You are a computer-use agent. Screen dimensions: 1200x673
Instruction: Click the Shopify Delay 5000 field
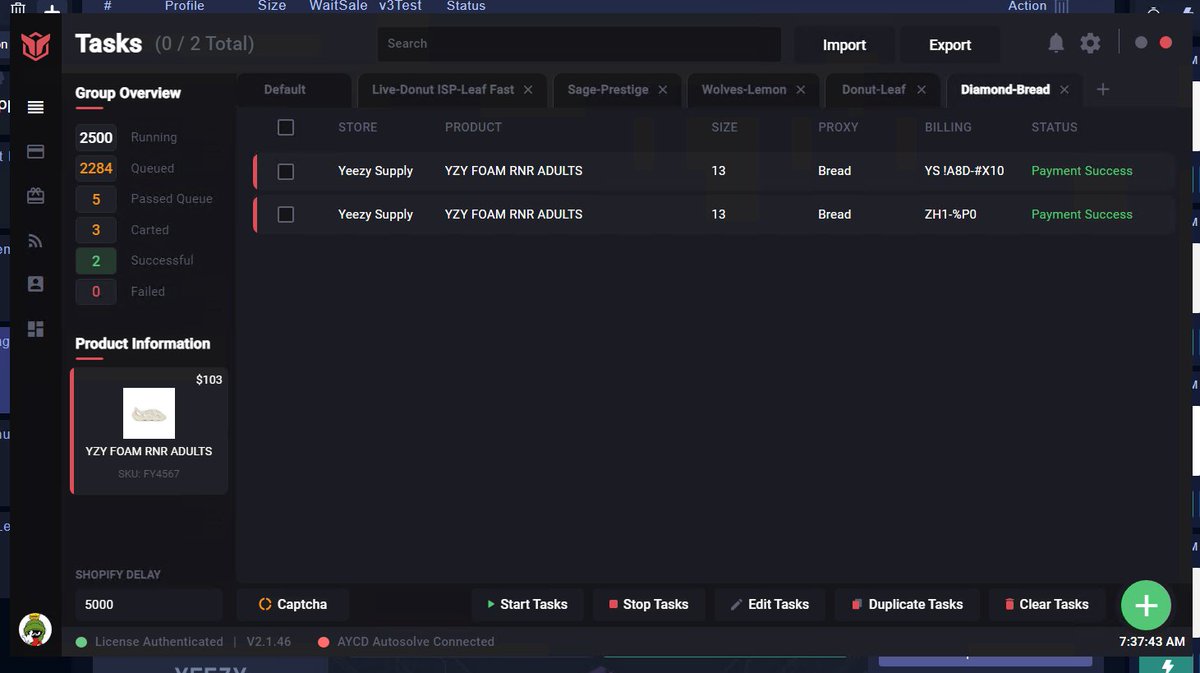149,605
